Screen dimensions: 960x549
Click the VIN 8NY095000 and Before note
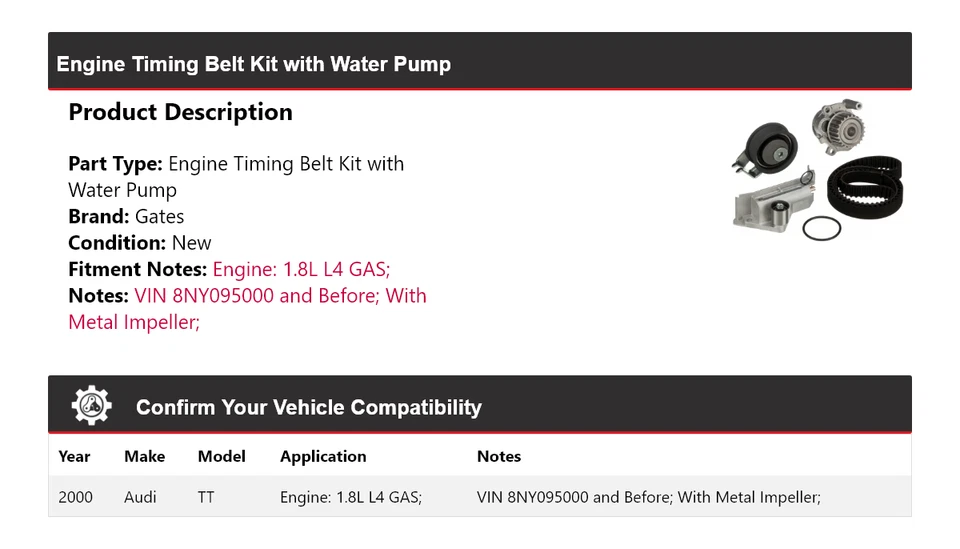pyautogui.click(x=248, y=296)
